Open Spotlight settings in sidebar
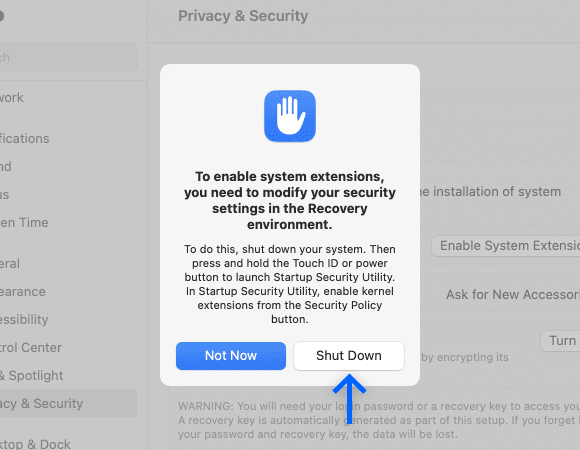 [x=31, y=375]
